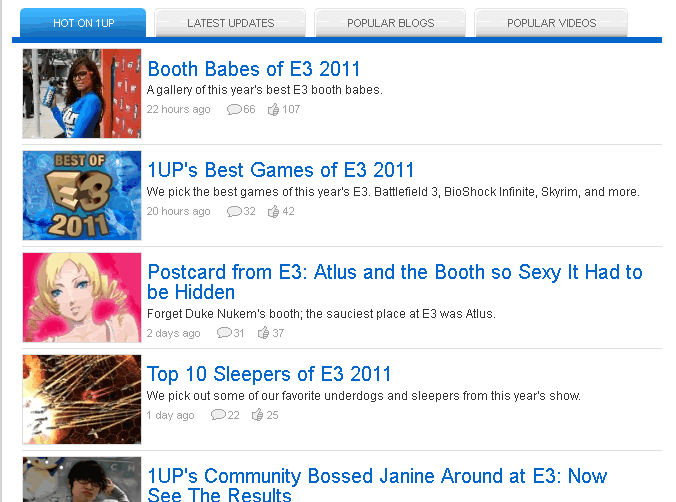Open the Latest Updates tab
This screenshot has height=502, width=676.
230,23
